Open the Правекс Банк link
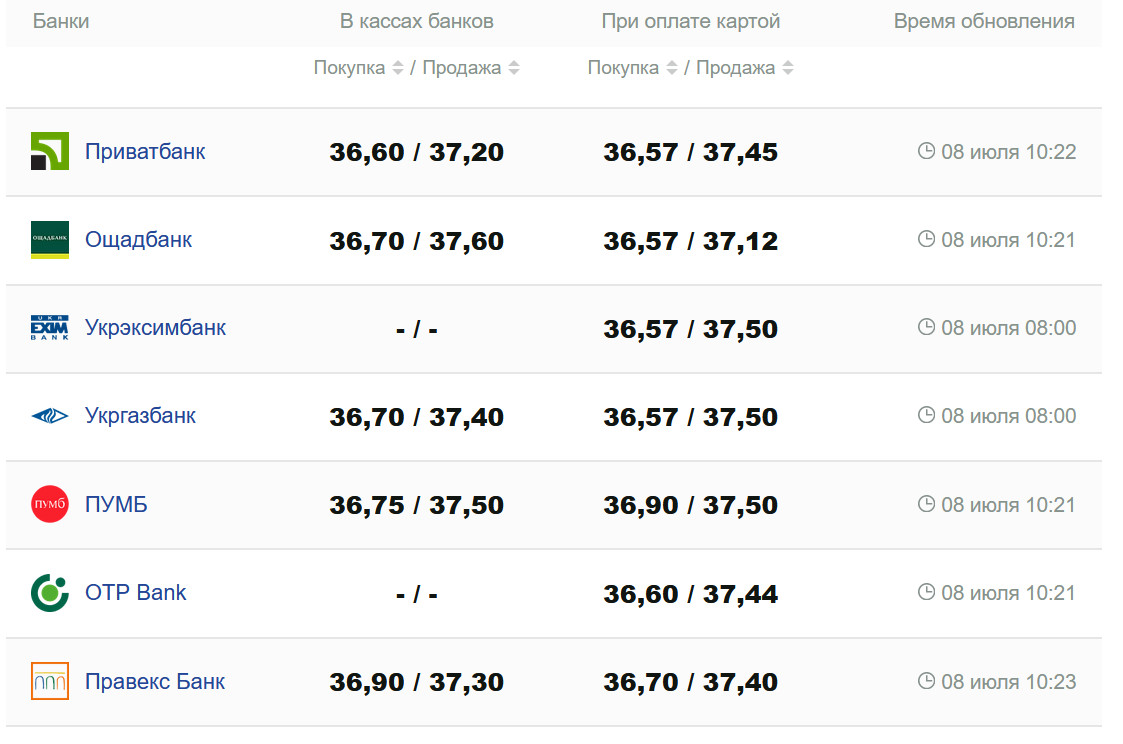 click(155, 682)
